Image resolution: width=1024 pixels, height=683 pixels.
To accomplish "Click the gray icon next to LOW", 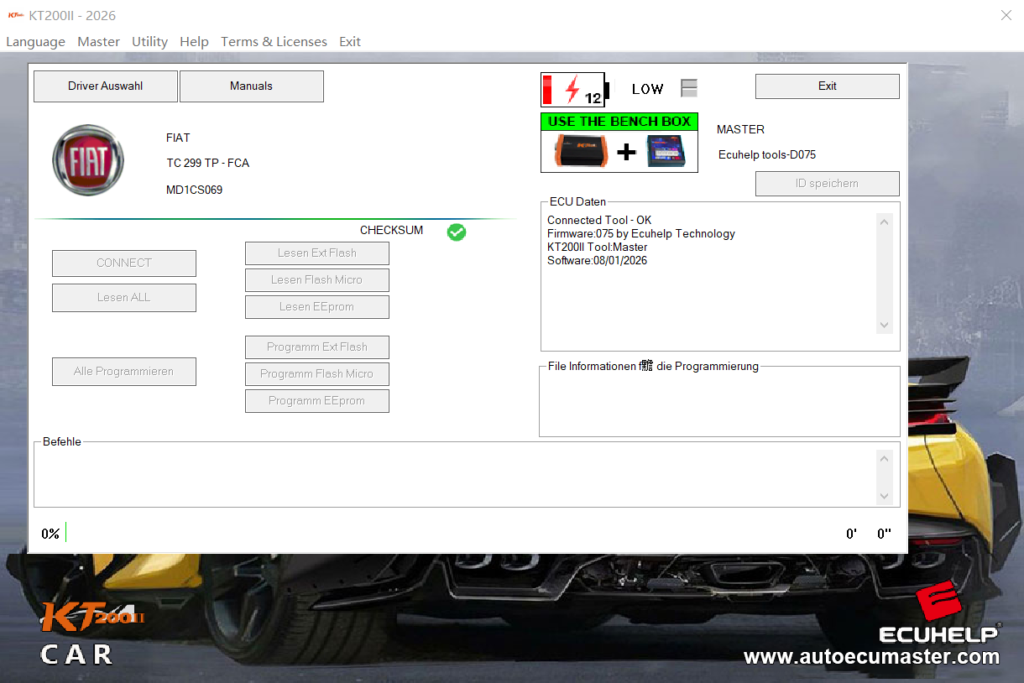I will pos(689,87).
